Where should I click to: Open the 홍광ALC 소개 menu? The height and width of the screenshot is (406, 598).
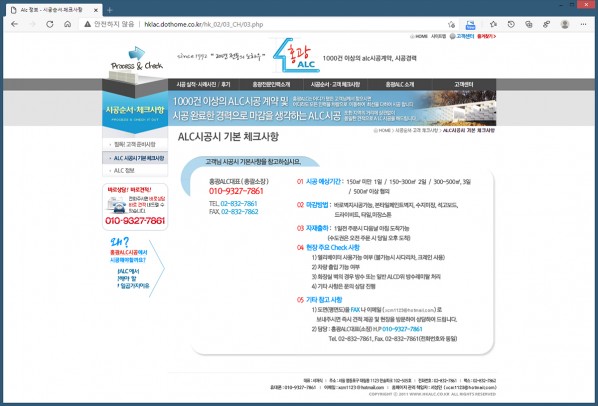(x=400, y=84)
